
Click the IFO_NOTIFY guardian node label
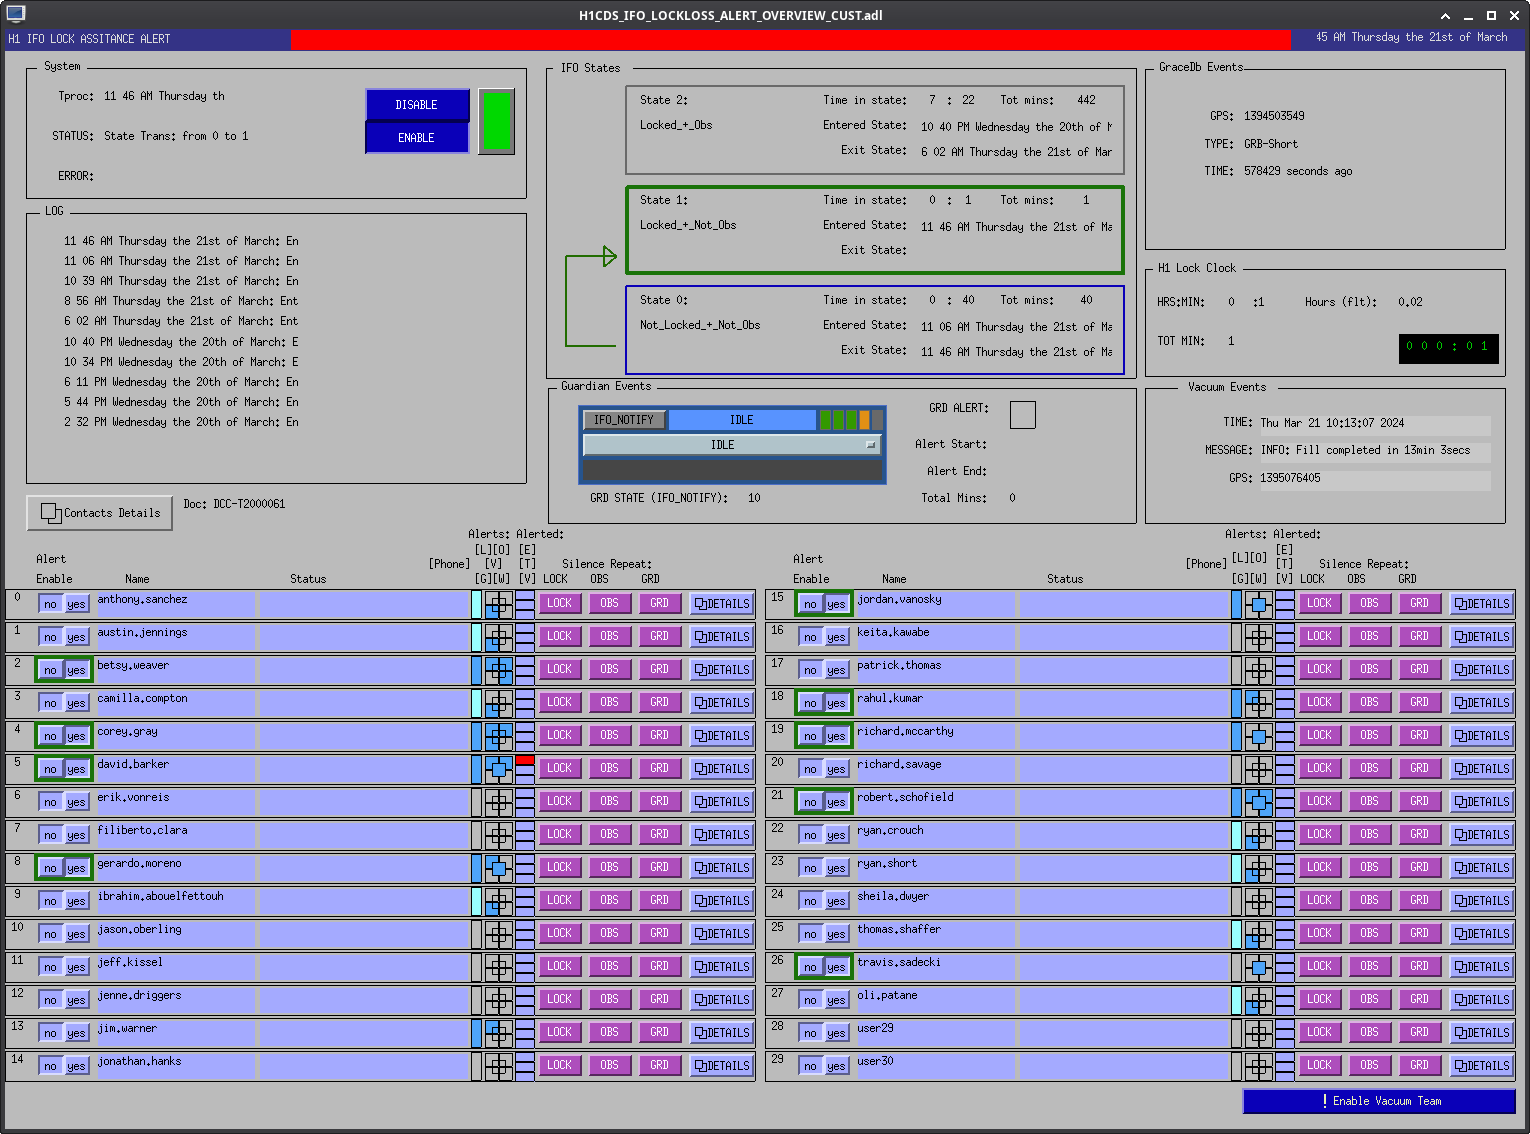(624, 420)
